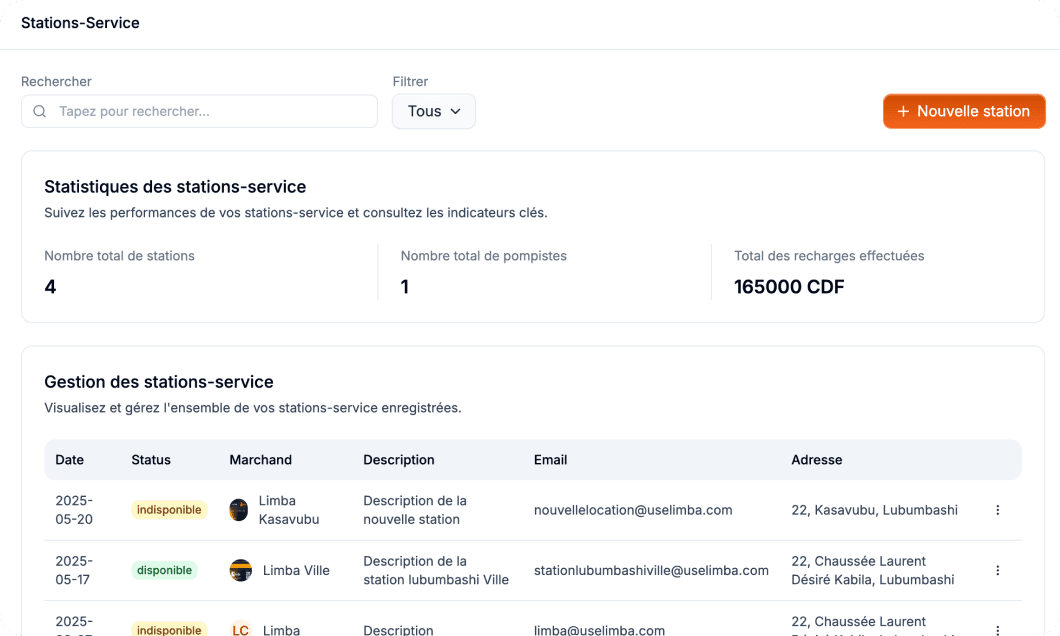Open actions menu for Limba Ville row
1060x636 pixels.
click(x=997, y=570)
